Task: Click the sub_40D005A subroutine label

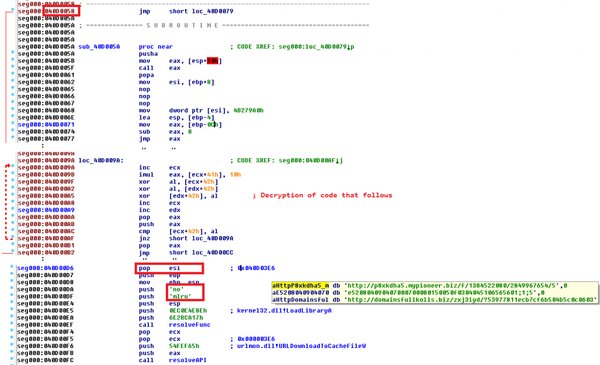Action: point(99,47)
